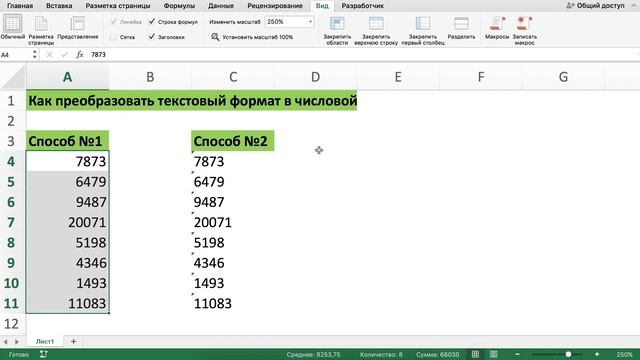
Task: Select the Лист1 sheet tab
Action: coord(45,341)
